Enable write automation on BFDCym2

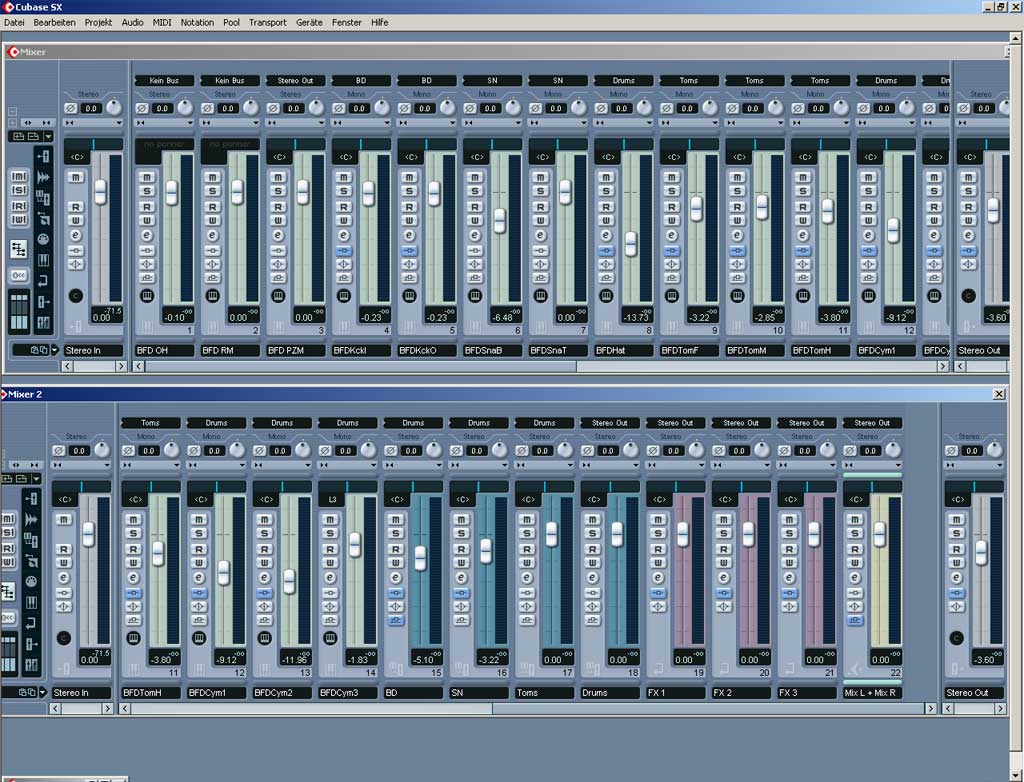click(x=264, y=562)
